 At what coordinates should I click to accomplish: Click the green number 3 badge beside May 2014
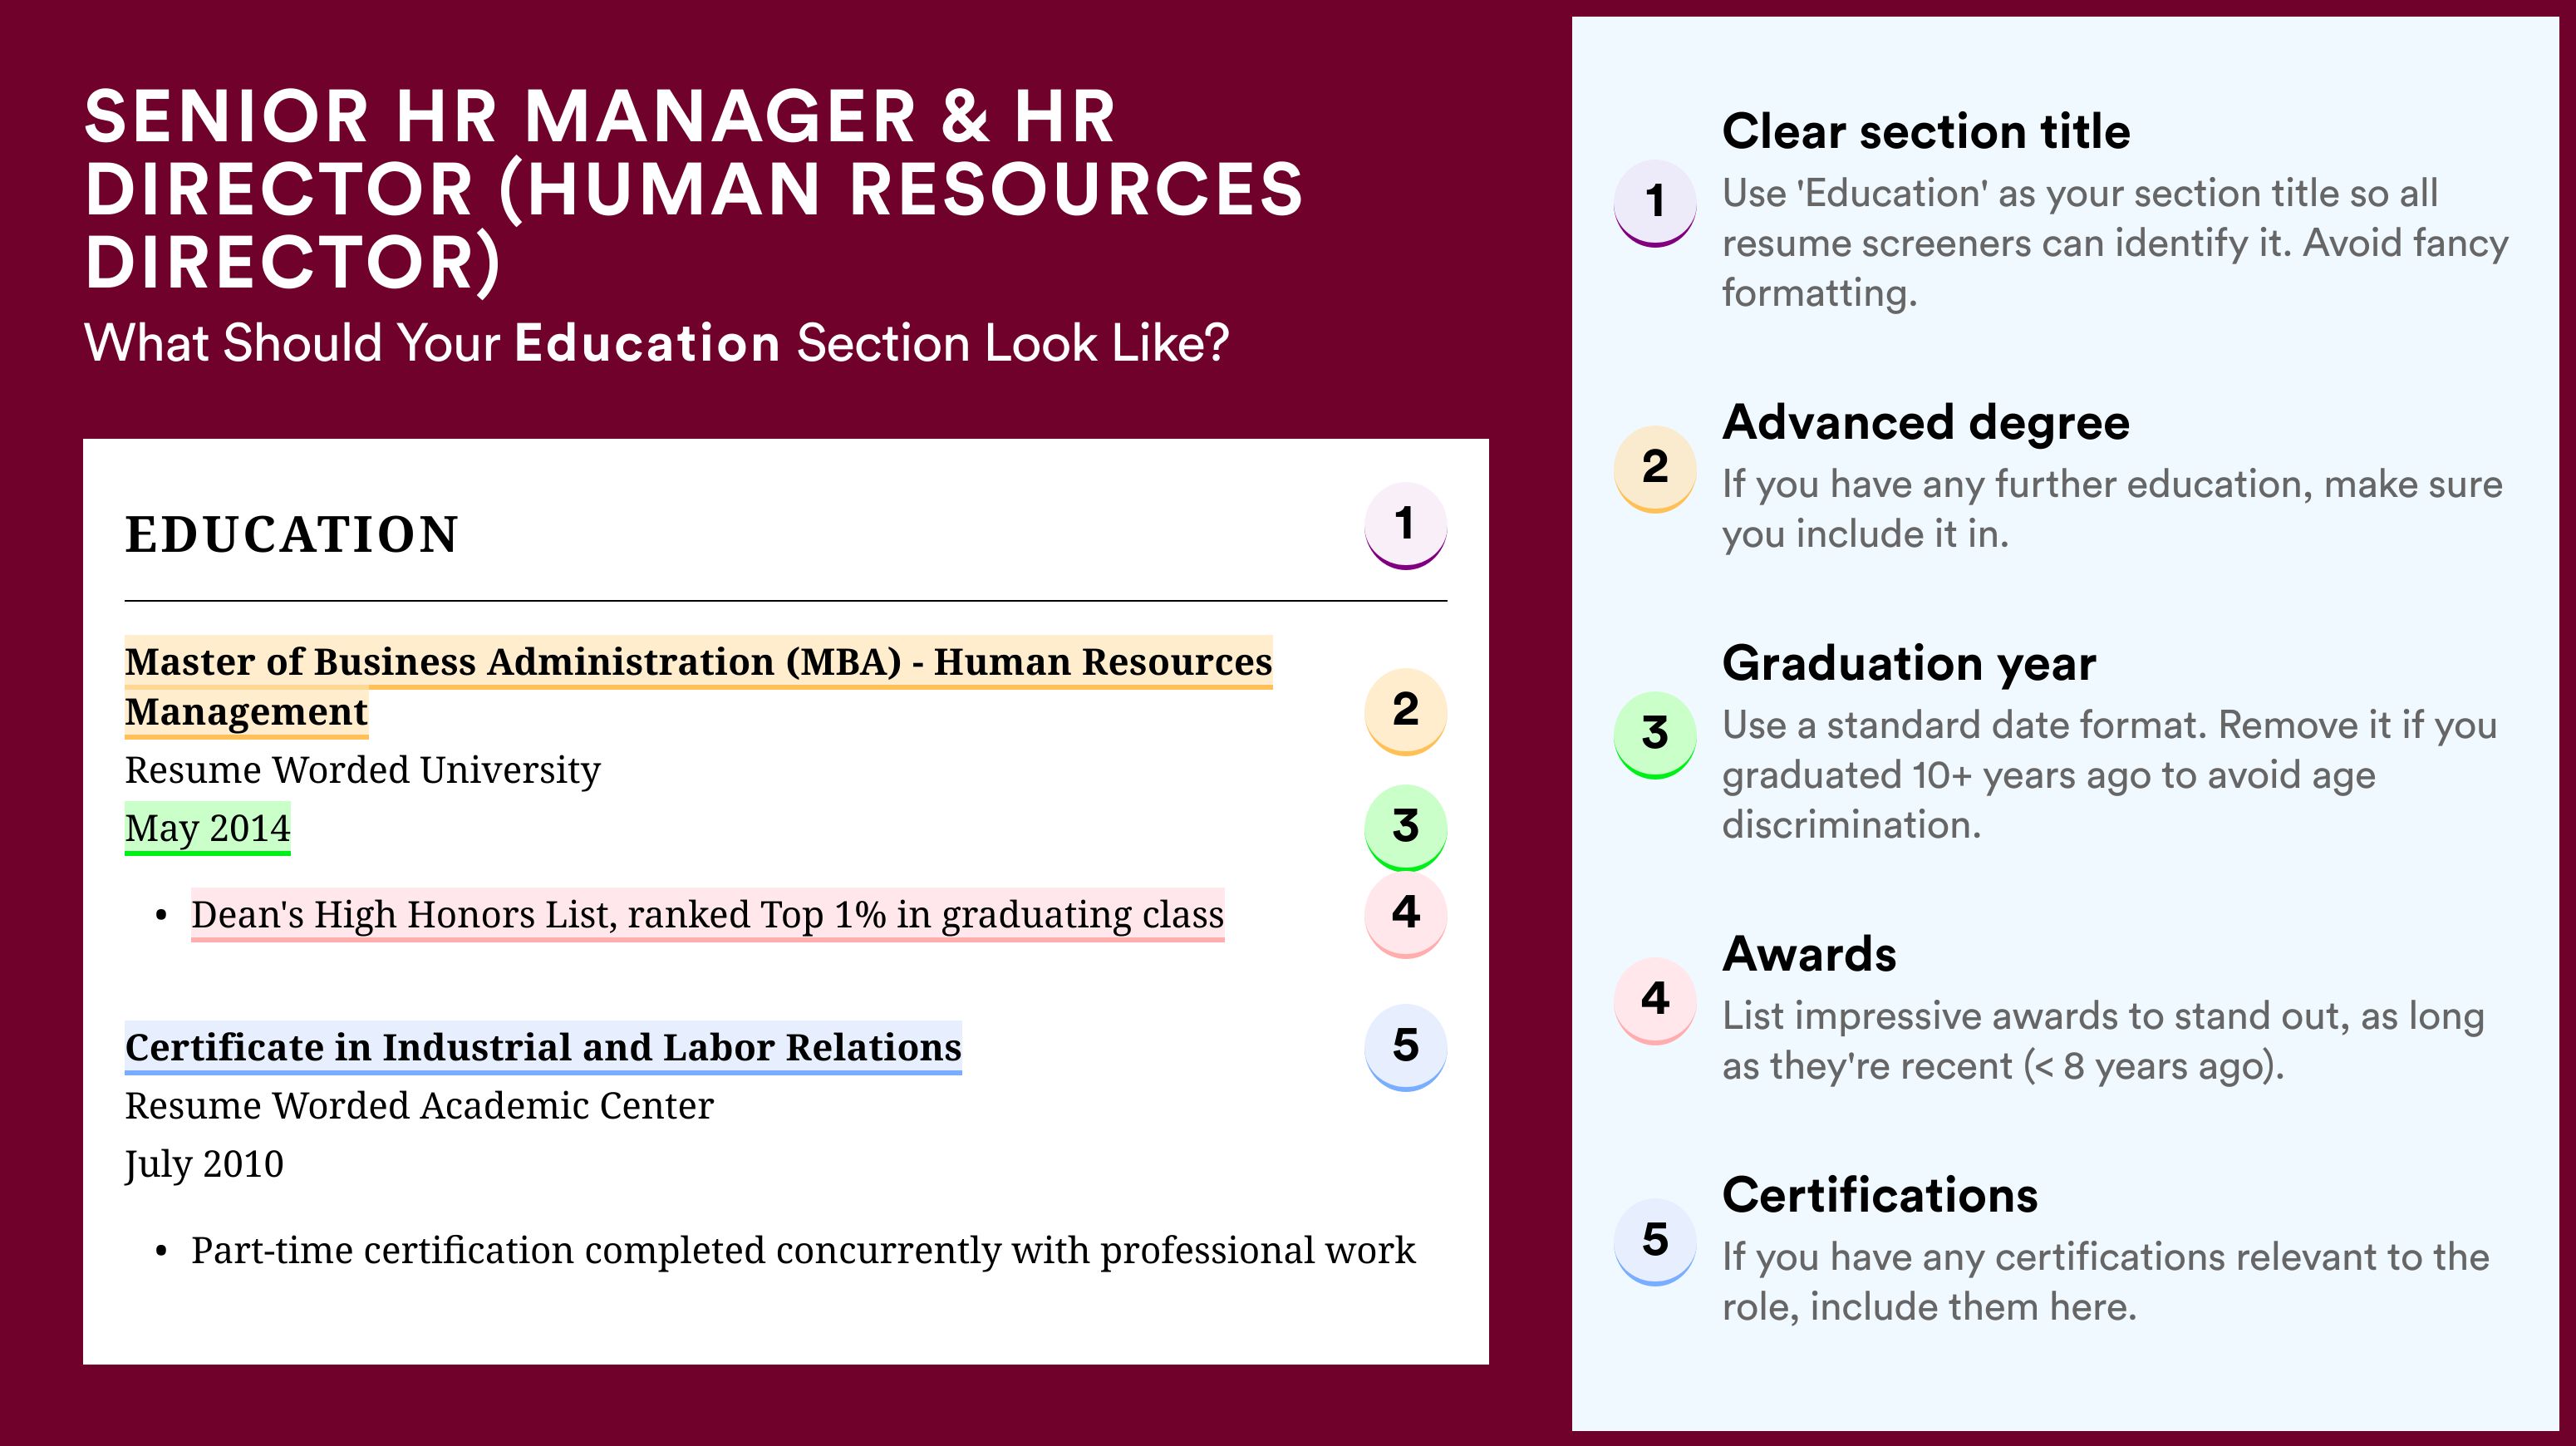1405,827
